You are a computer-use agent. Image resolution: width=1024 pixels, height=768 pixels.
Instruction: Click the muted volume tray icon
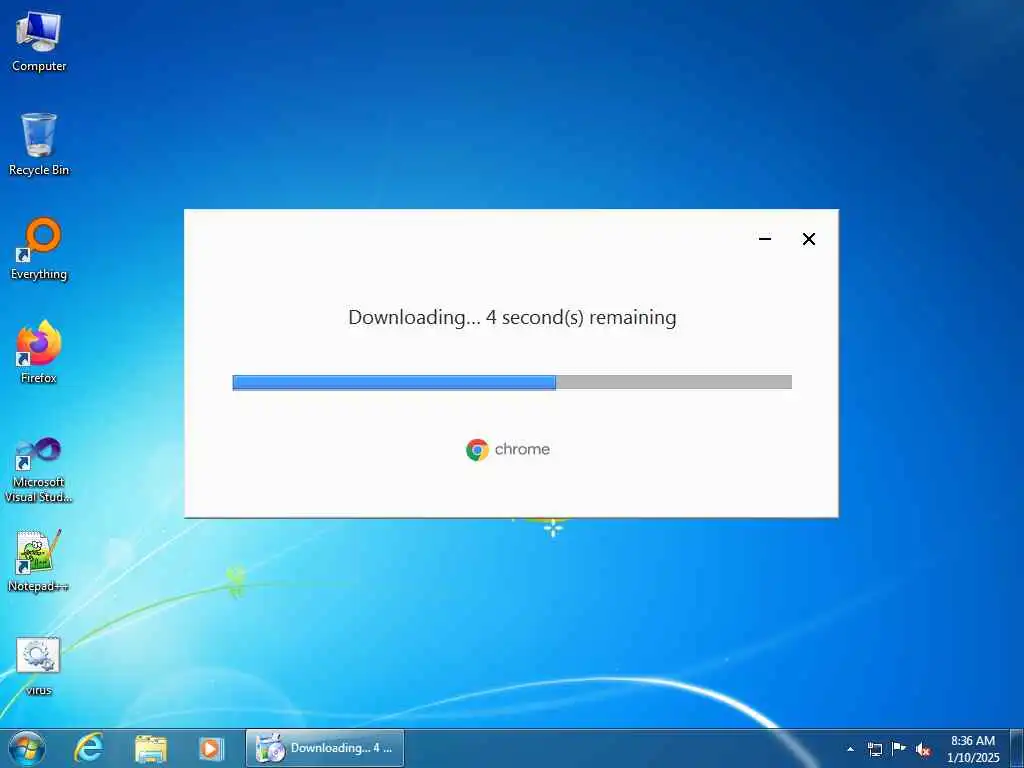[x=923, y=750]
